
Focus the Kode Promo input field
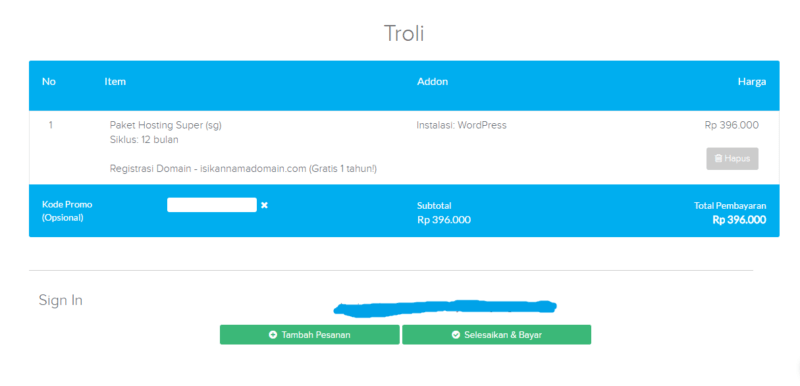212,205
